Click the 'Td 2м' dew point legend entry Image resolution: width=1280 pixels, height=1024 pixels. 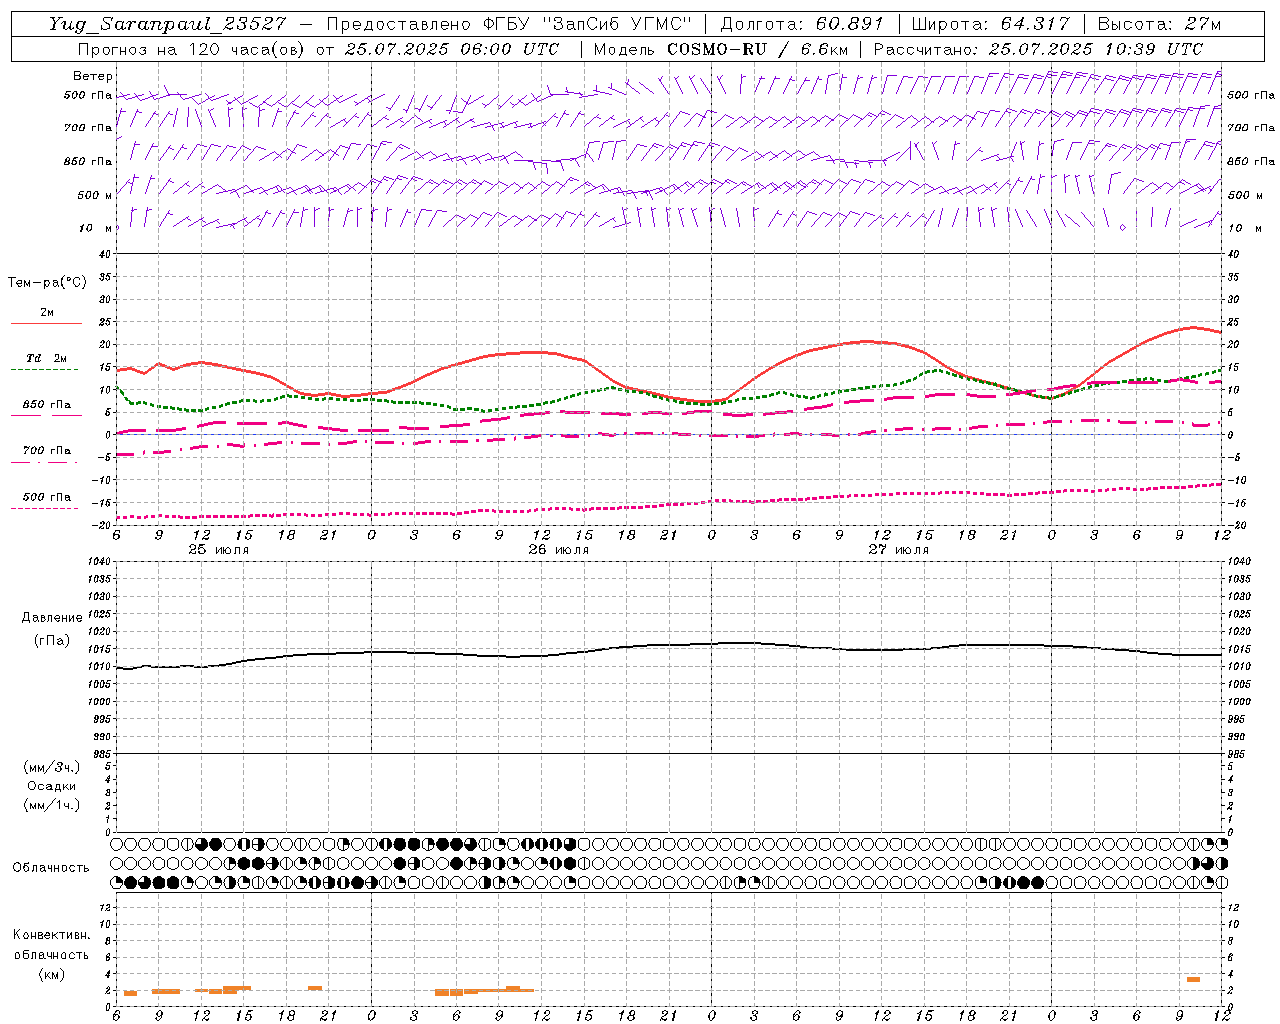(47, 358)
